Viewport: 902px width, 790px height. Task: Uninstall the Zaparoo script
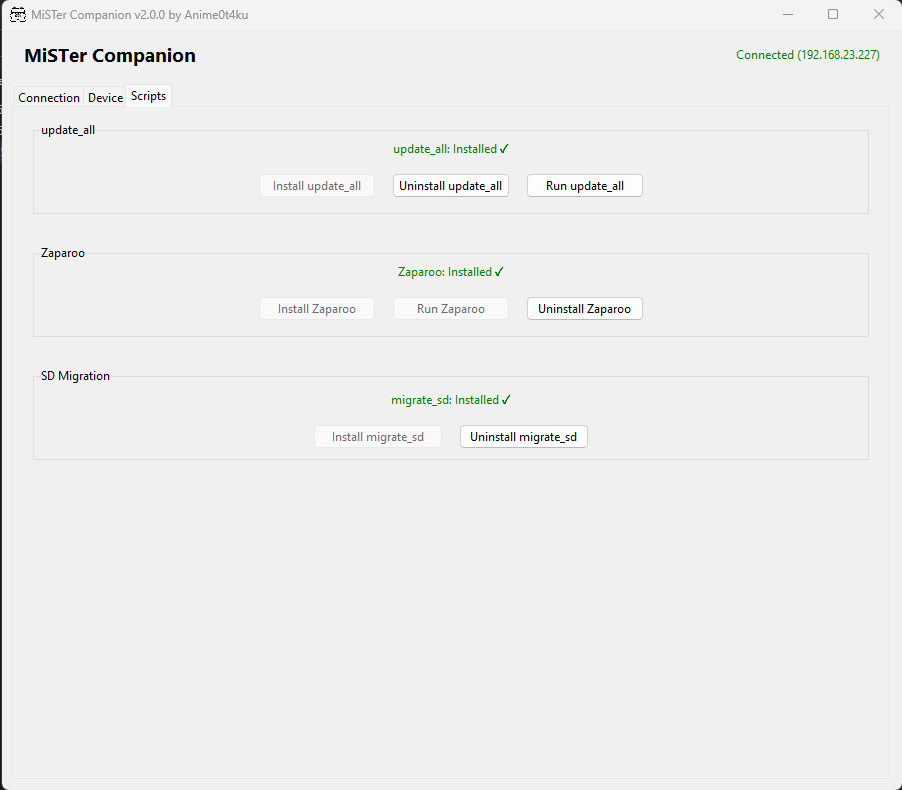click(x=584, y=309)
